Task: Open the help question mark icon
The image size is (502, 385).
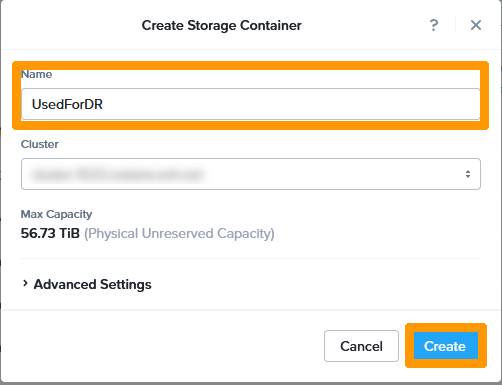Action: click(x=434, y=25)
